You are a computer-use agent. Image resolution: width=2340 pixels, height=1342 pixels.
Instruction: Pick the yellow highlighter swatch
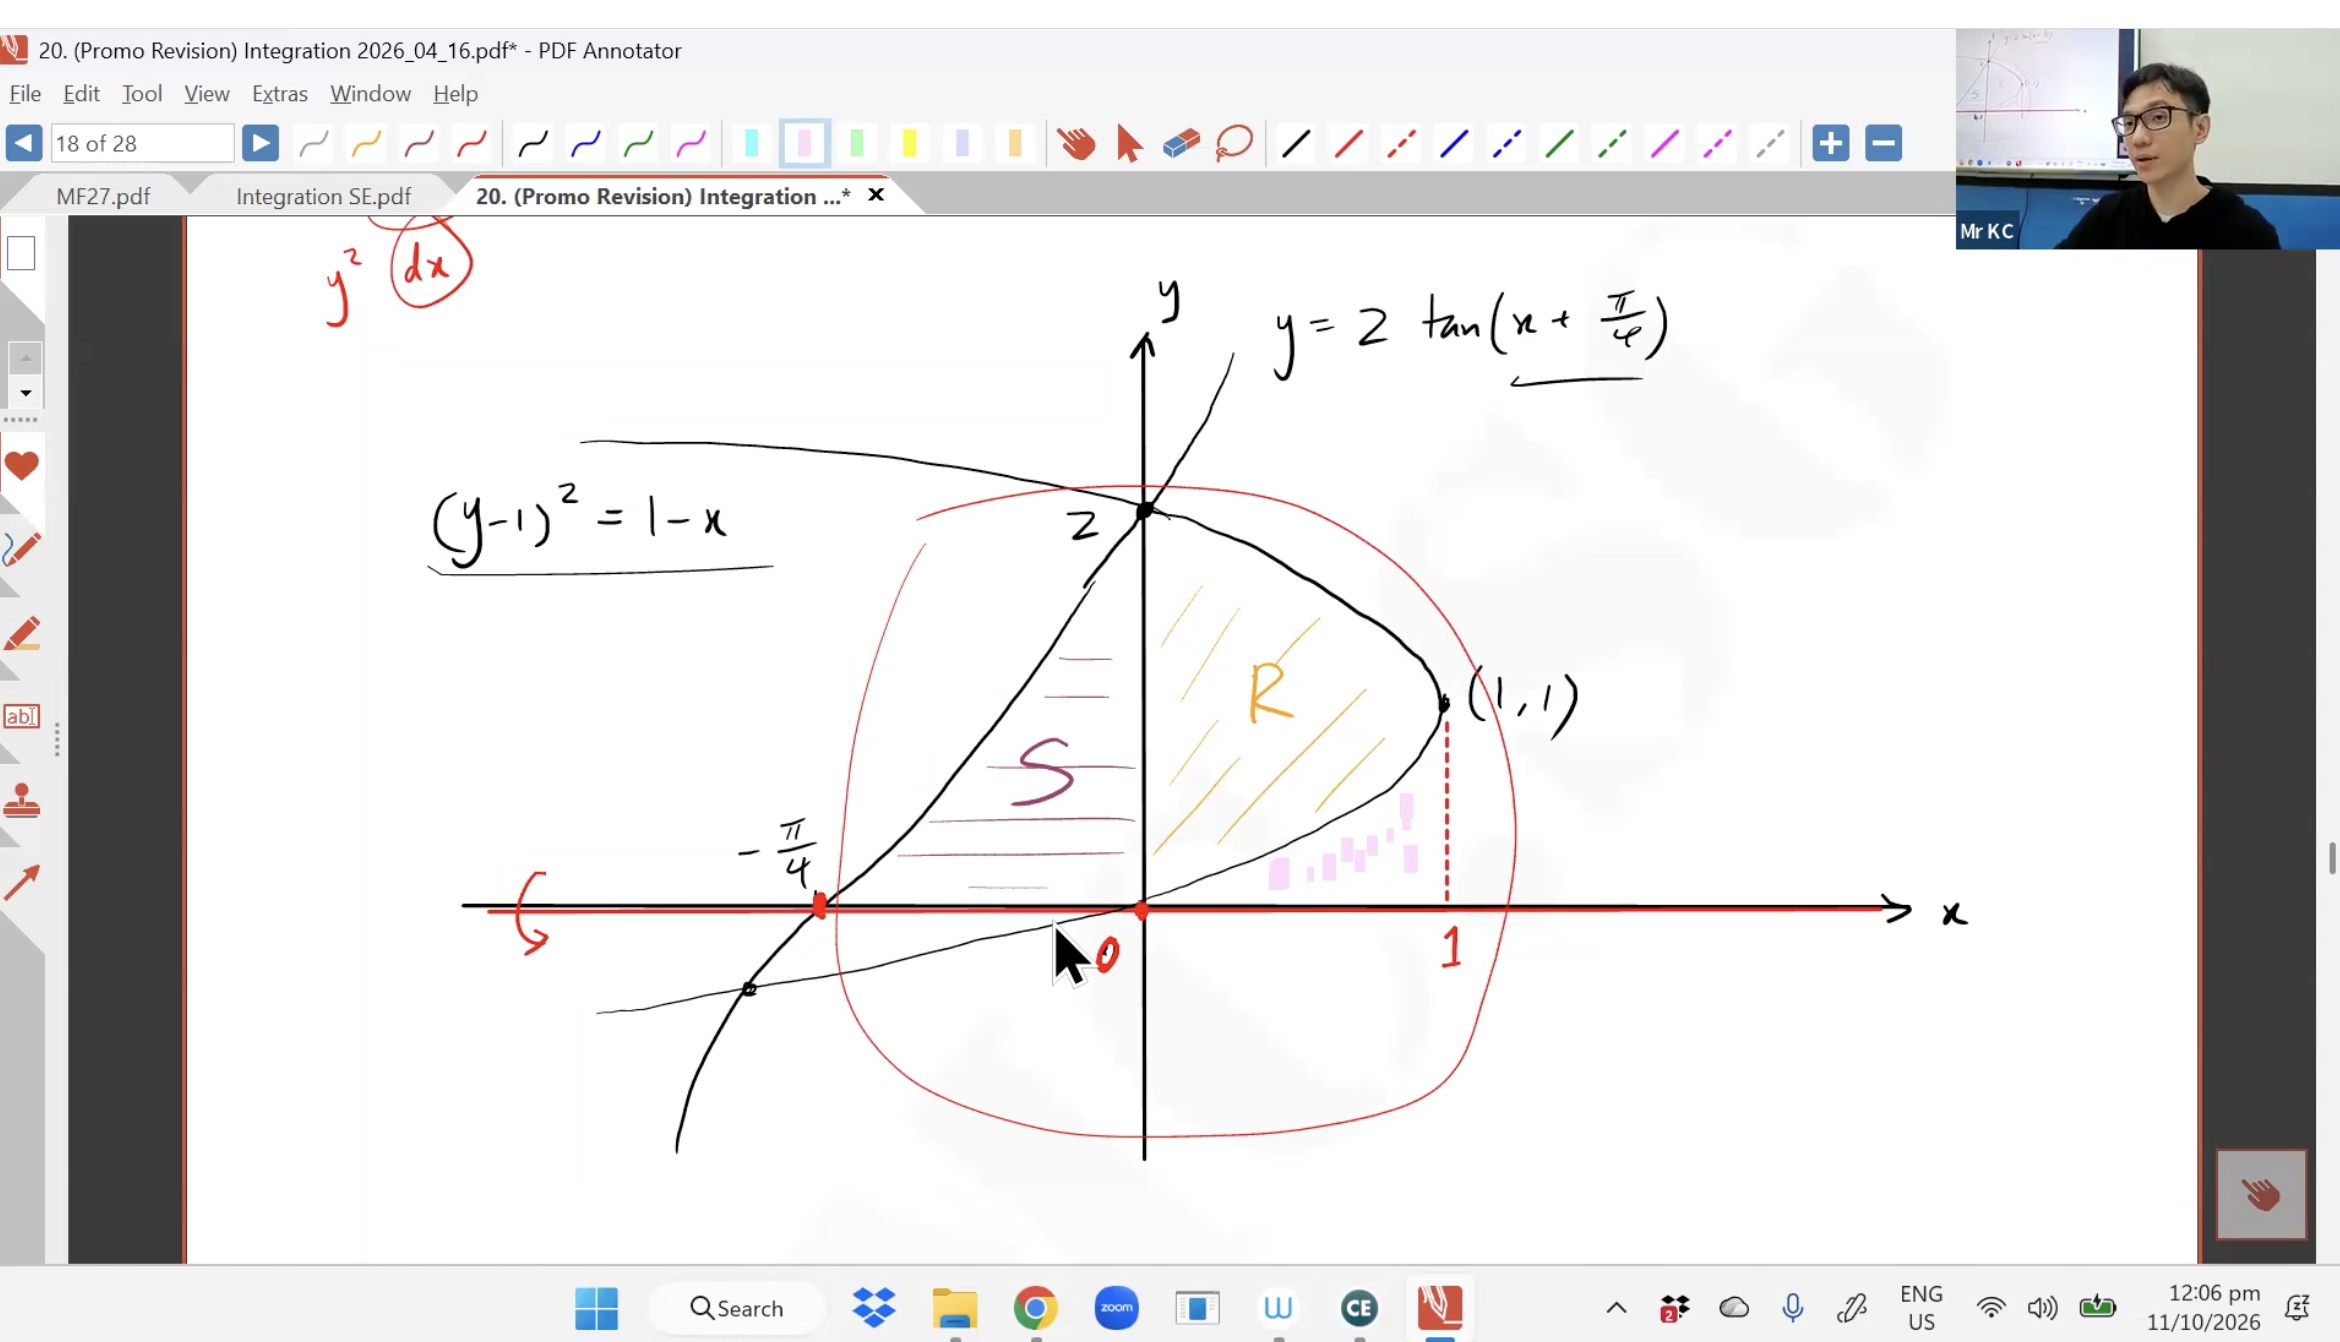tap(909, 143)
